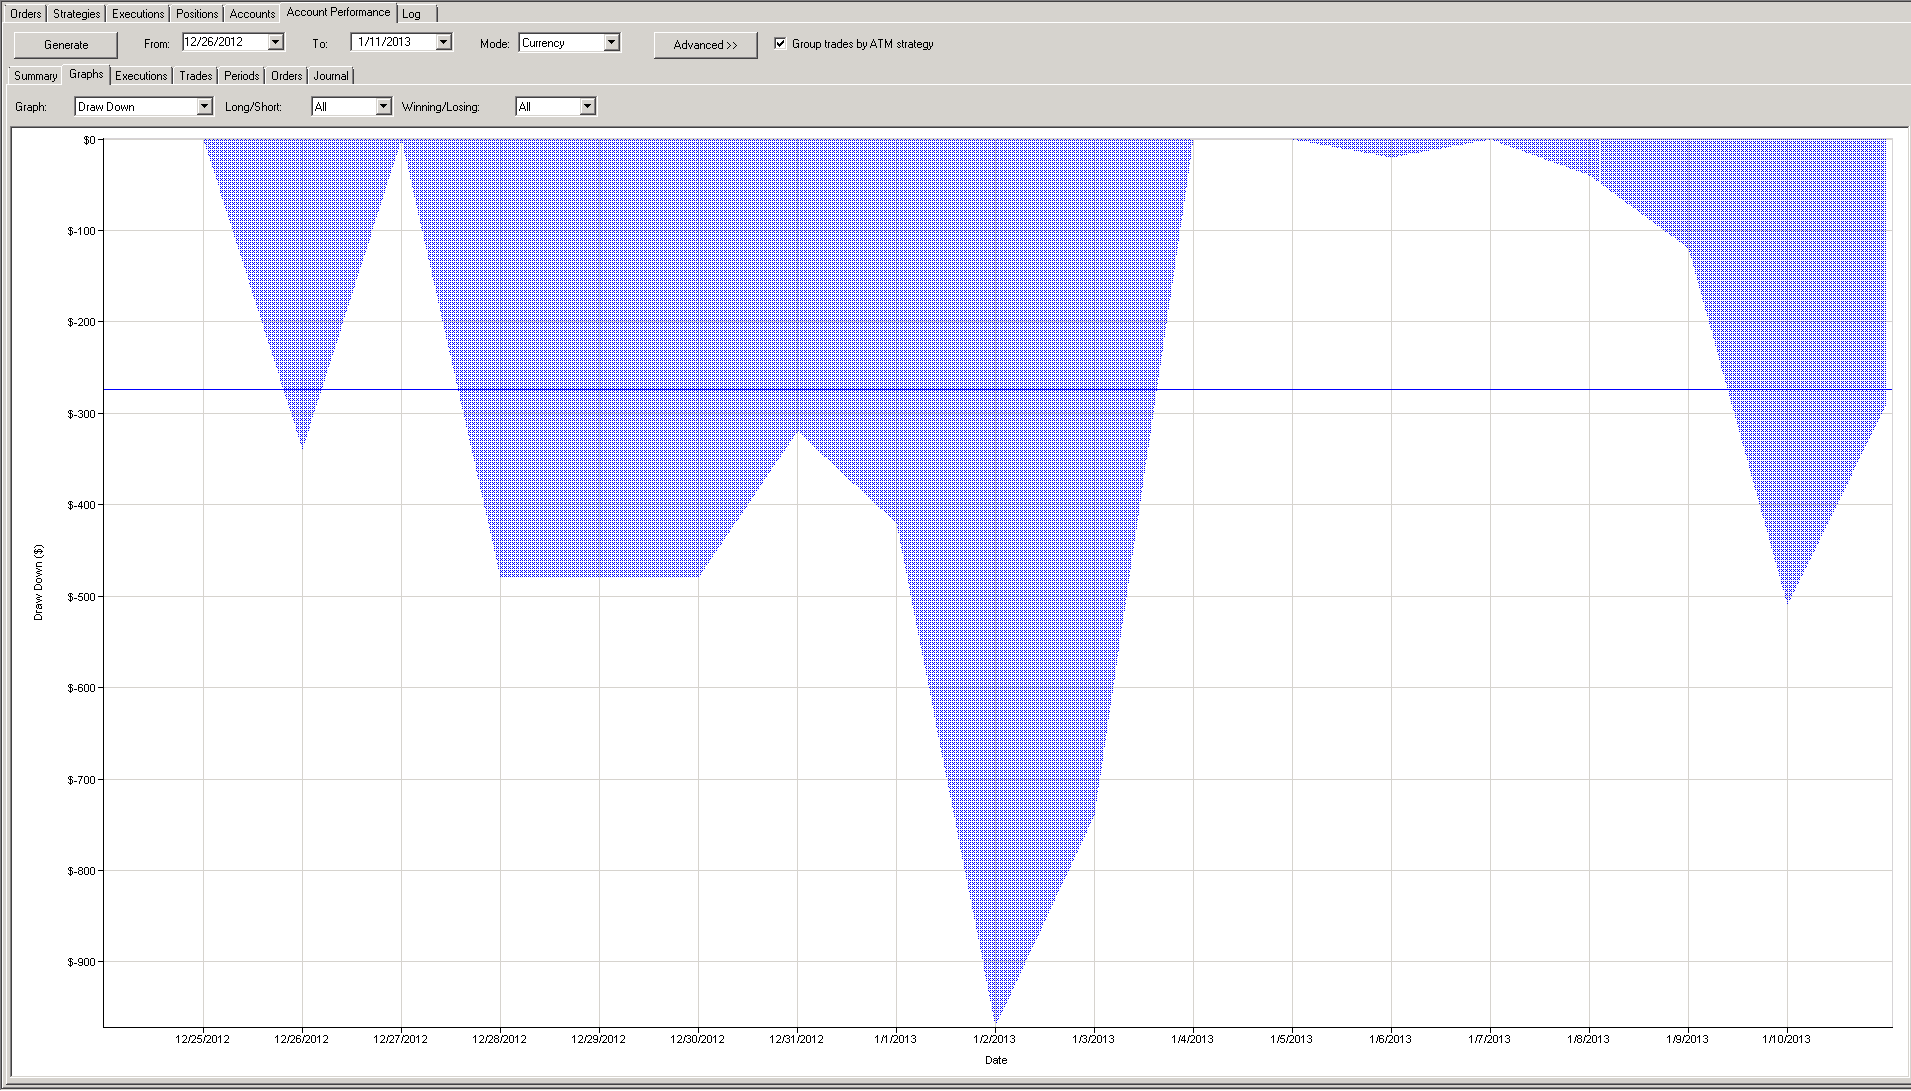Click the 1/2/2013 date axis label
Image resolution: width=1911 pixels, height=1091 pixels.
coord(994,1039)
